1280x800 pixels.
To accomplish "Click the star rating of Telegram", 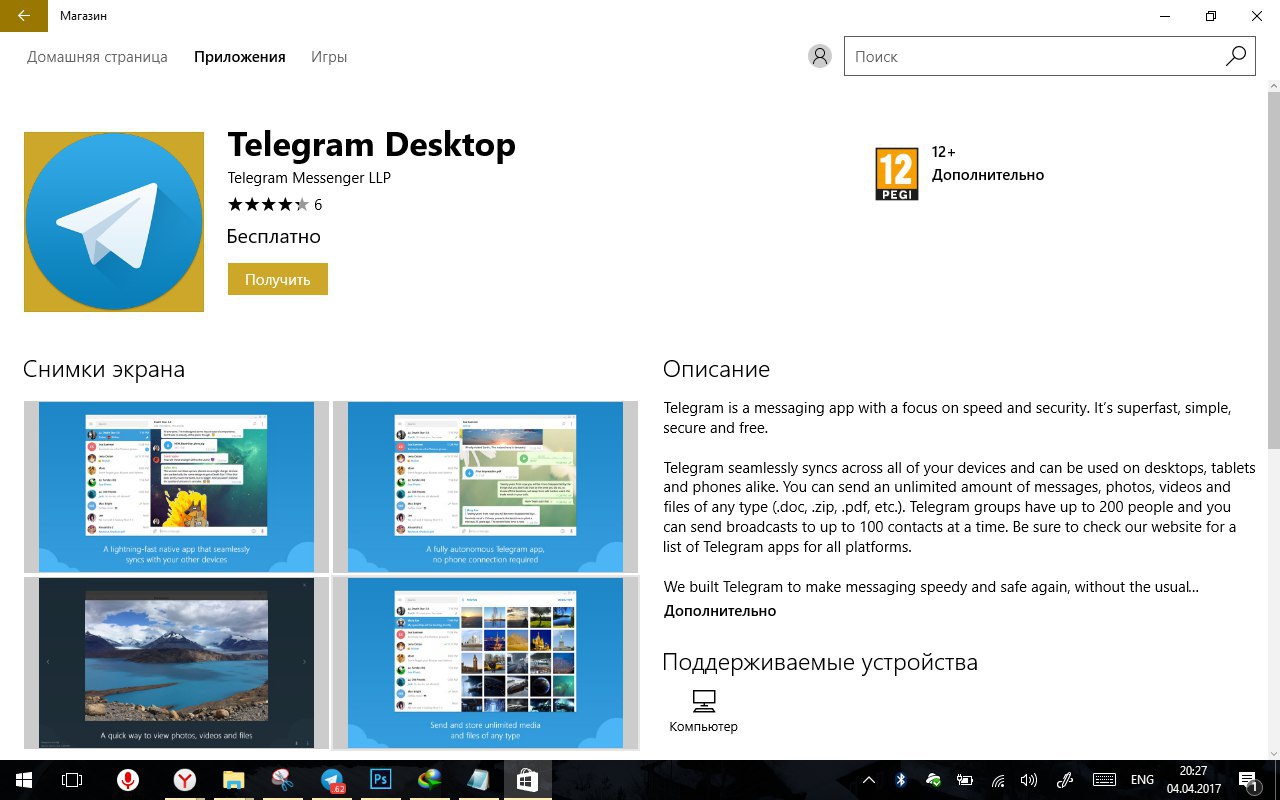I will click(268, 205).
